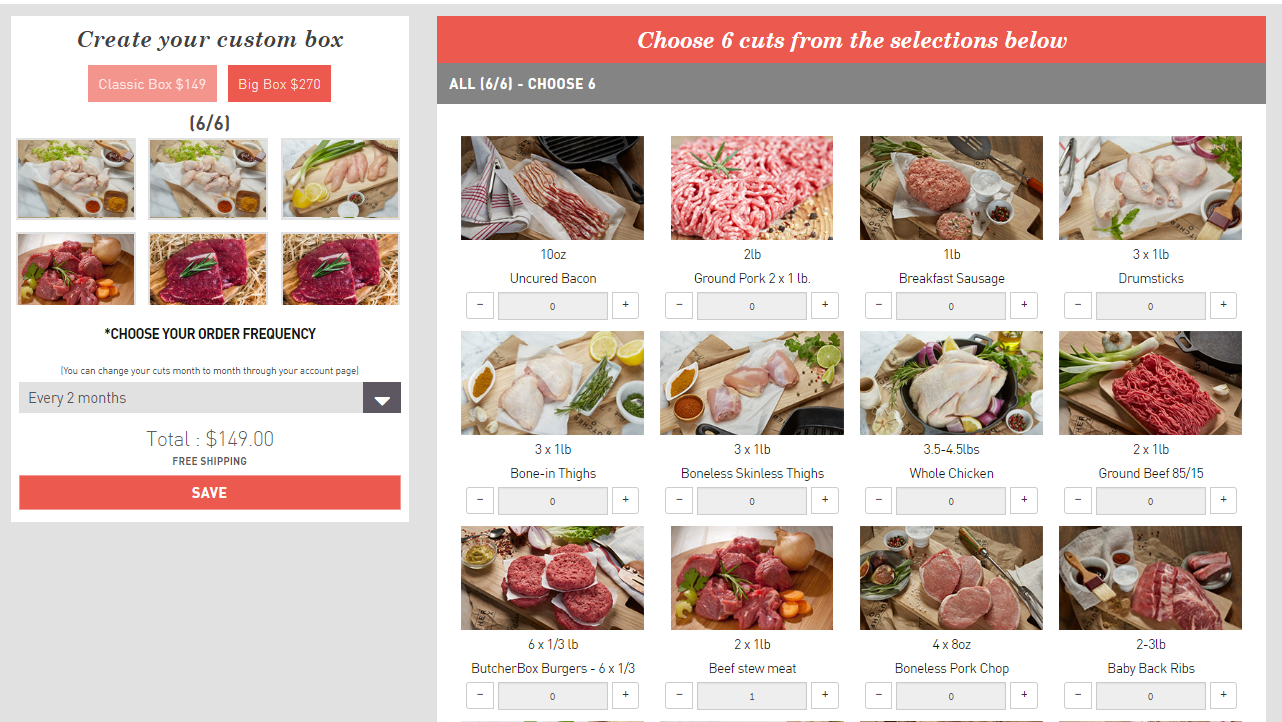Viewport: 1282px width, 722px height.
Task: Add Ground Beef 85/15 with plus
Action: [x=1223, y=500]
